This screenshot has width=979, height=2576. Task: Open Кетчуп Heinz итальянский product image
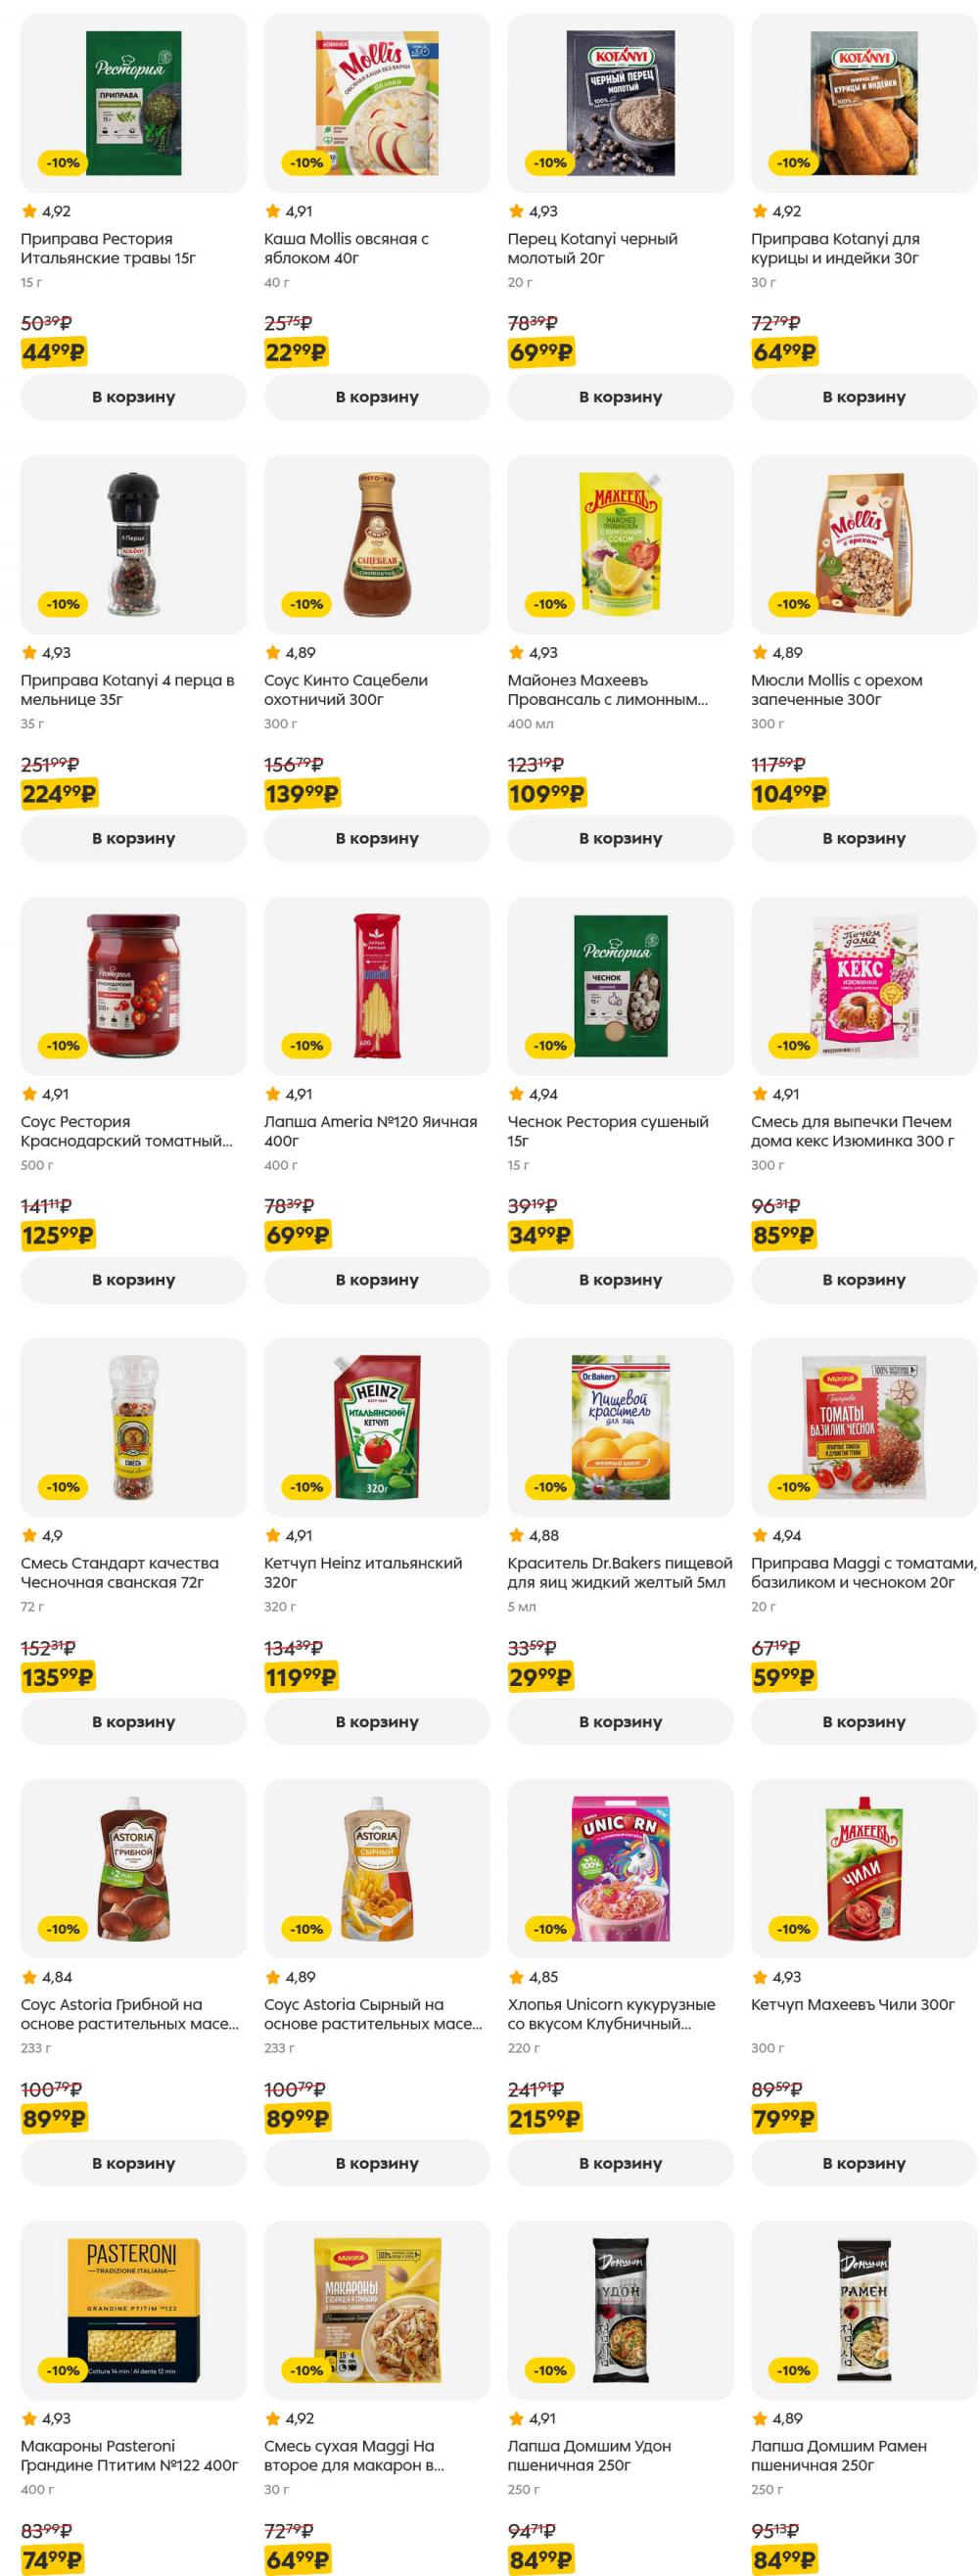377,1427
